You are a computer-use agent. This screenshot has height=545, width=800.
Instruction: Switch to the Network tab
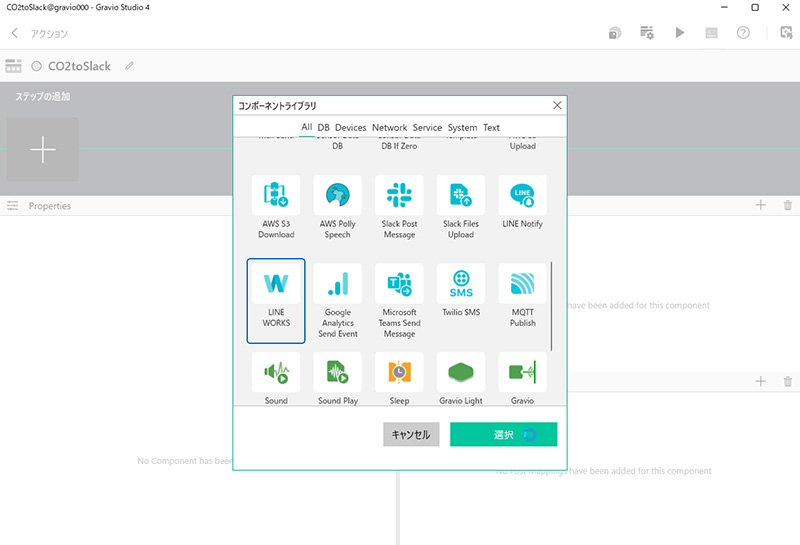click(389, 128)
